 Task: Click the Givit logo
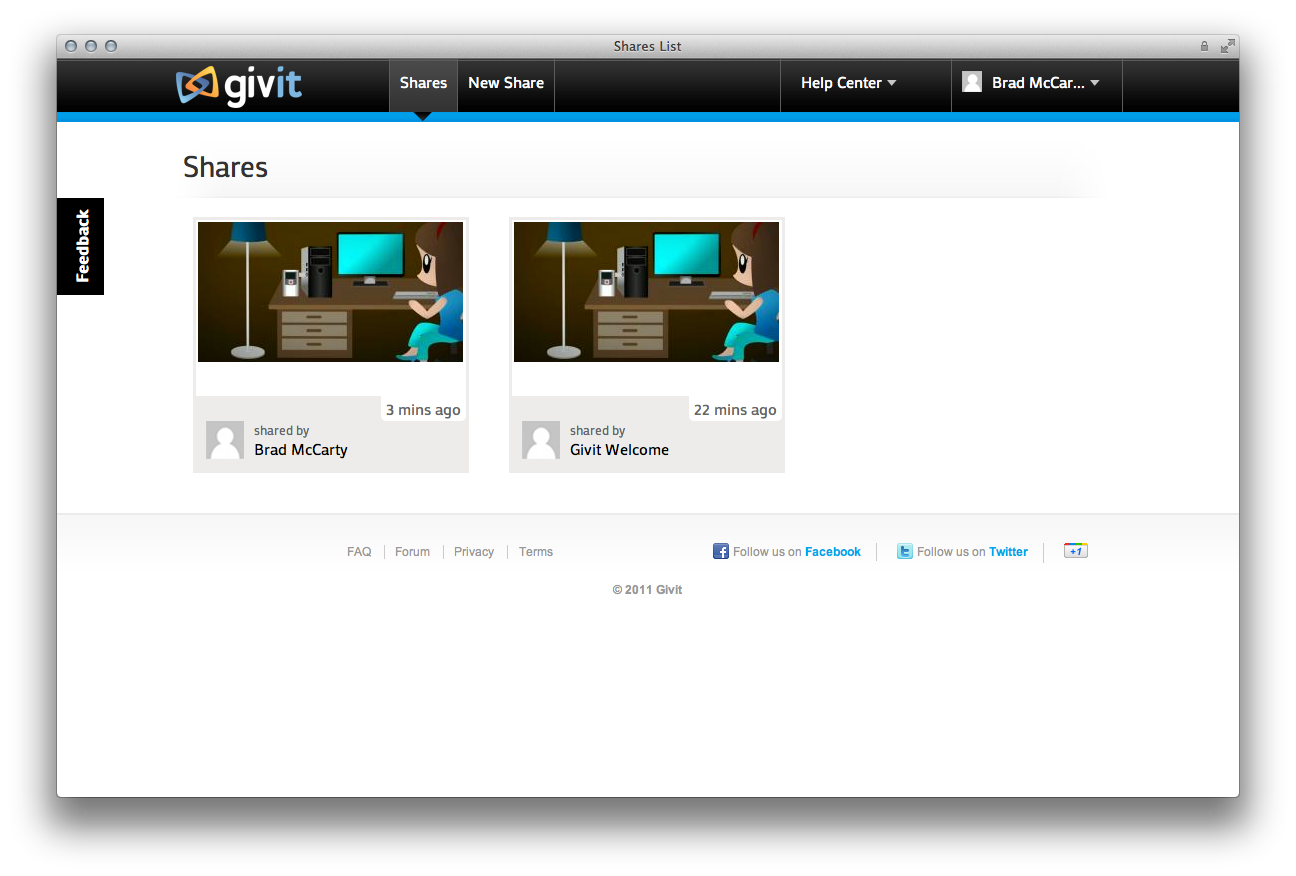coord(239,85)
